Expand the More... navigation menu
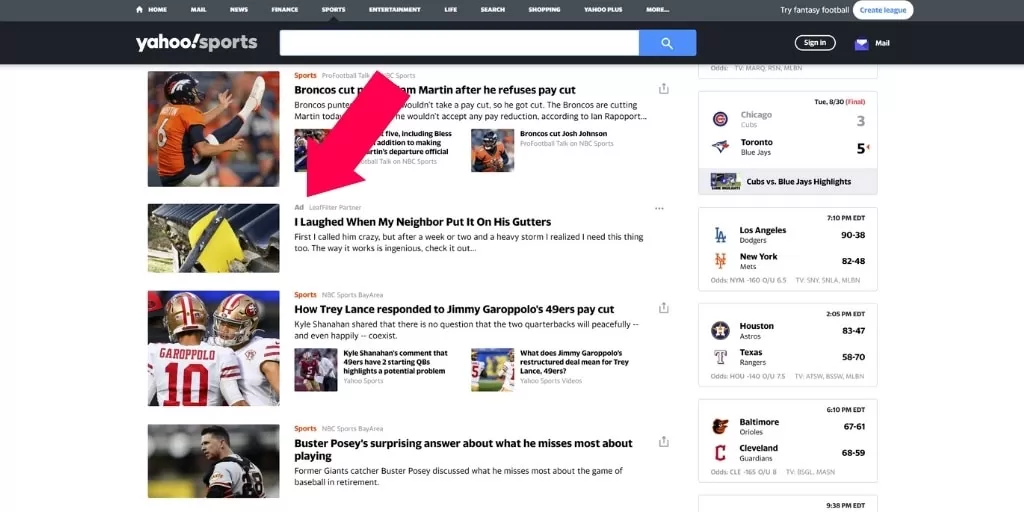Screen dimensions: 1024x512 tap(658, 10)
